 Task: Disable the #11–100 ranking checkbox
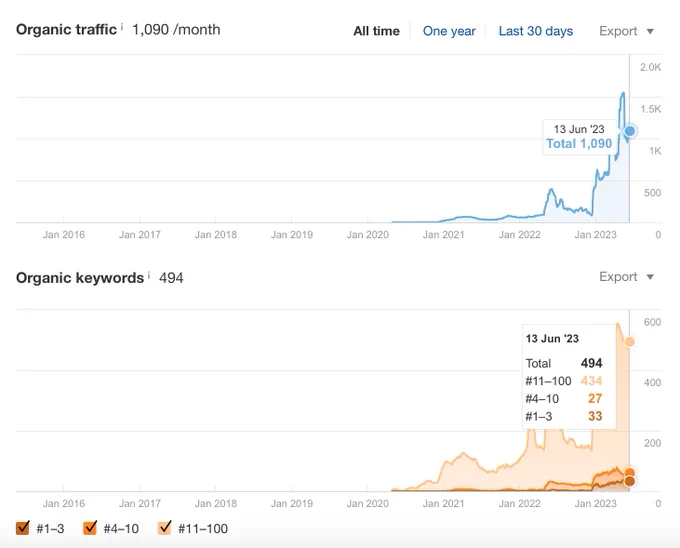point(164,528)
